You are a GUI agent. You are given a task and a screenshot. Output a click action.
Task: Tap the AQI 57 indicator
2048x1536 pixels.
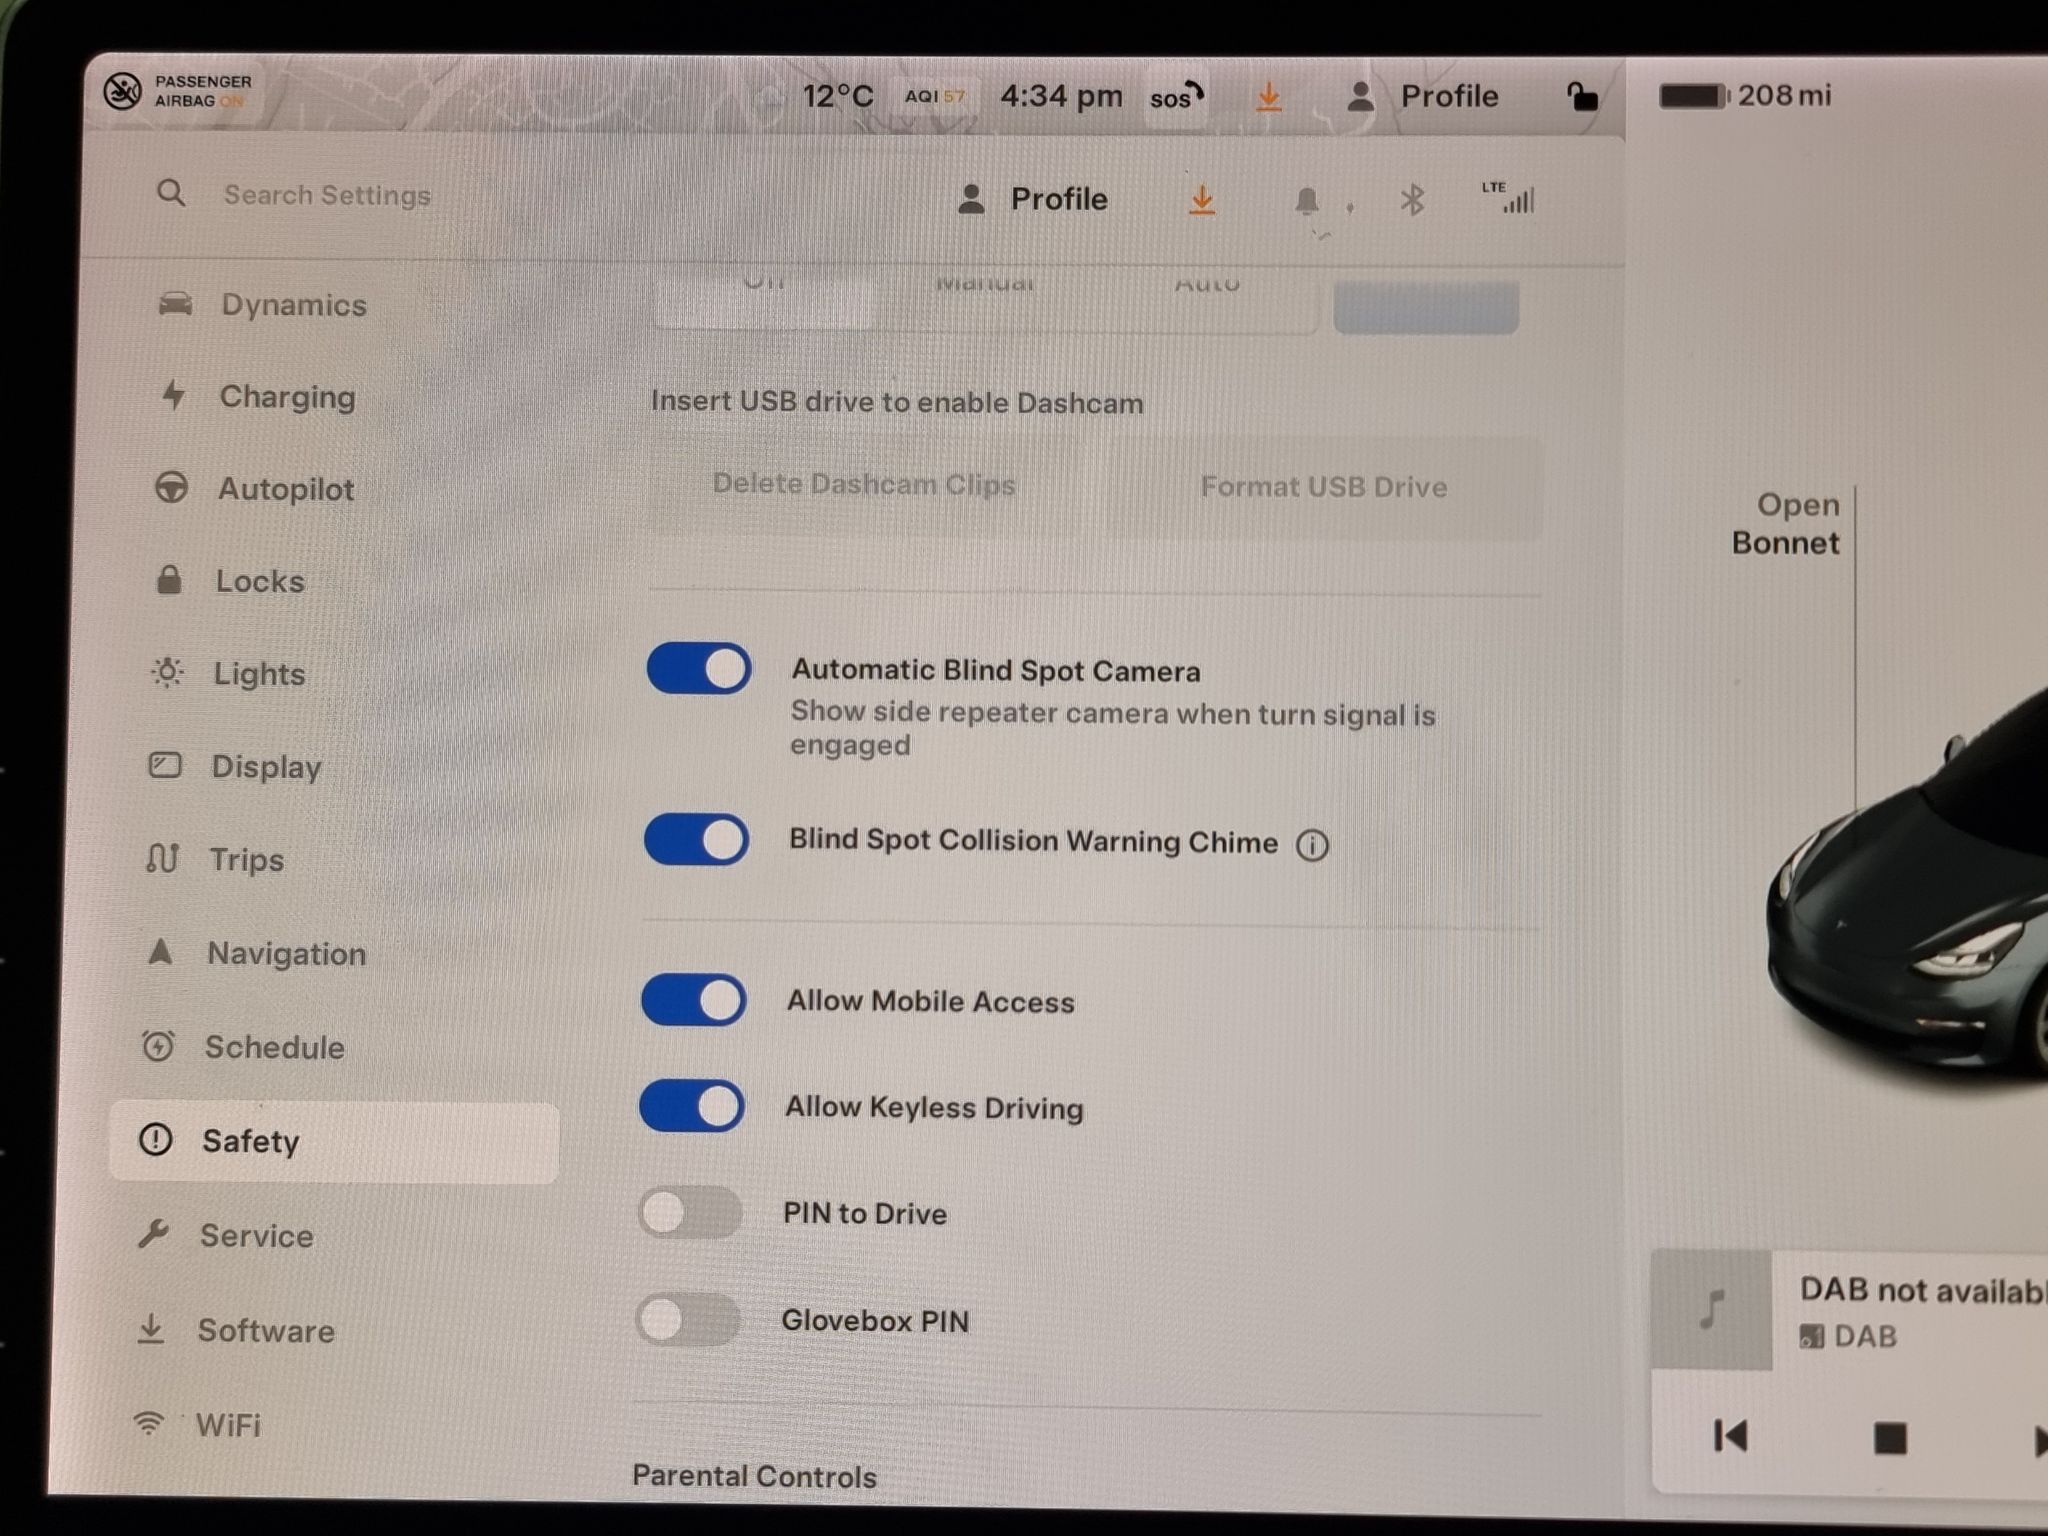[x=935, y=96]
